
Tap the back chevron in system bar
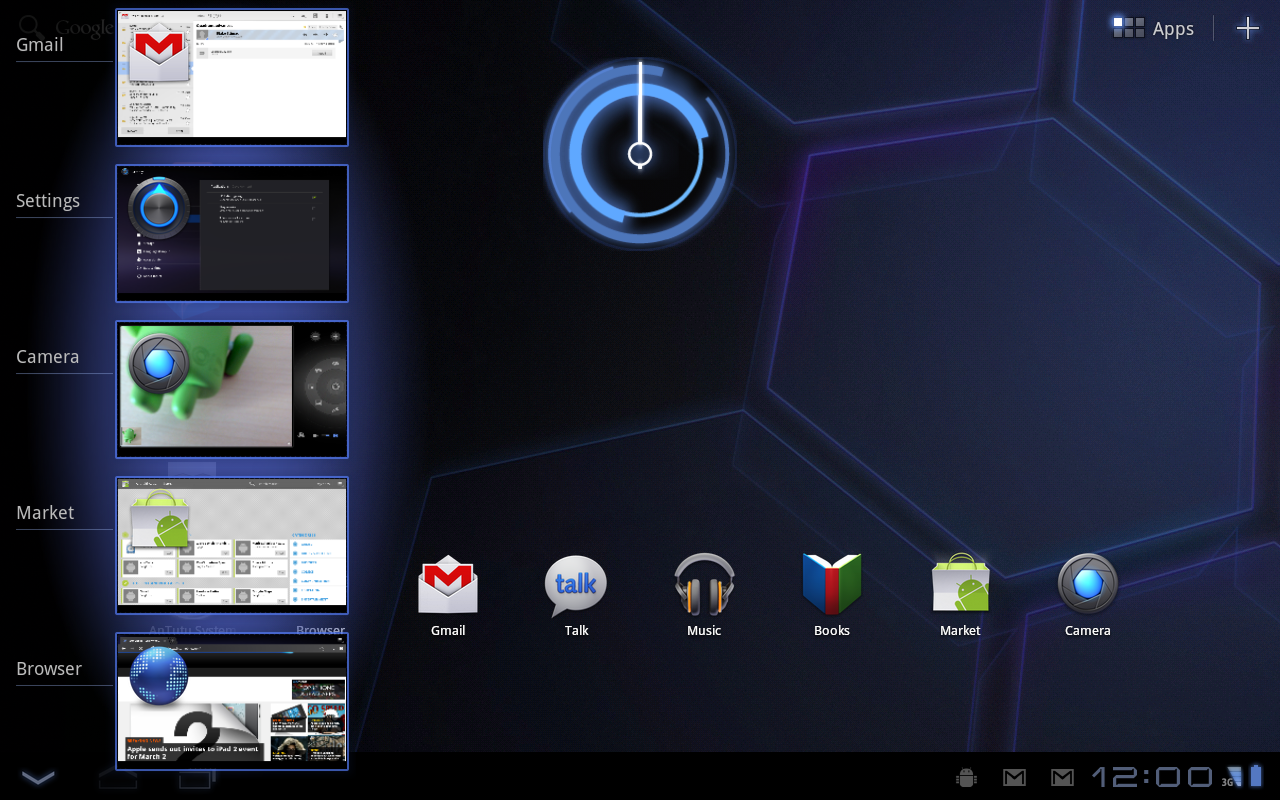coord(38,777)
